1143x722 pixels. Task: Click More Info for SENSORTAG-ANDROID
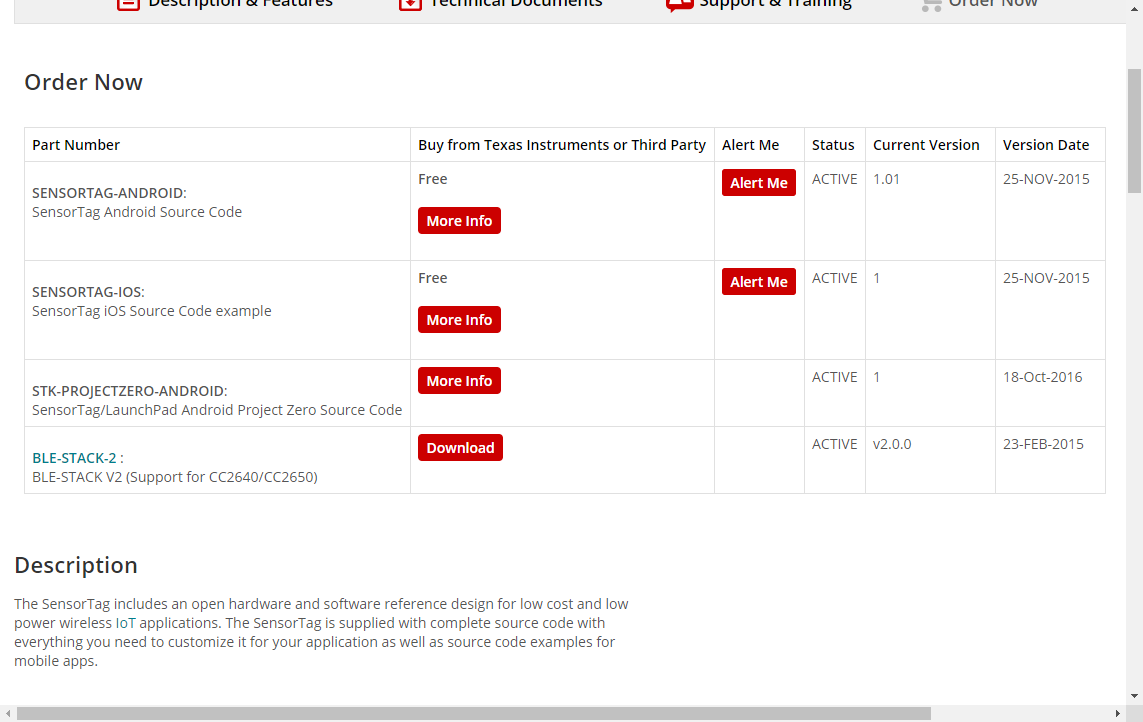click(x=459, y=221)
